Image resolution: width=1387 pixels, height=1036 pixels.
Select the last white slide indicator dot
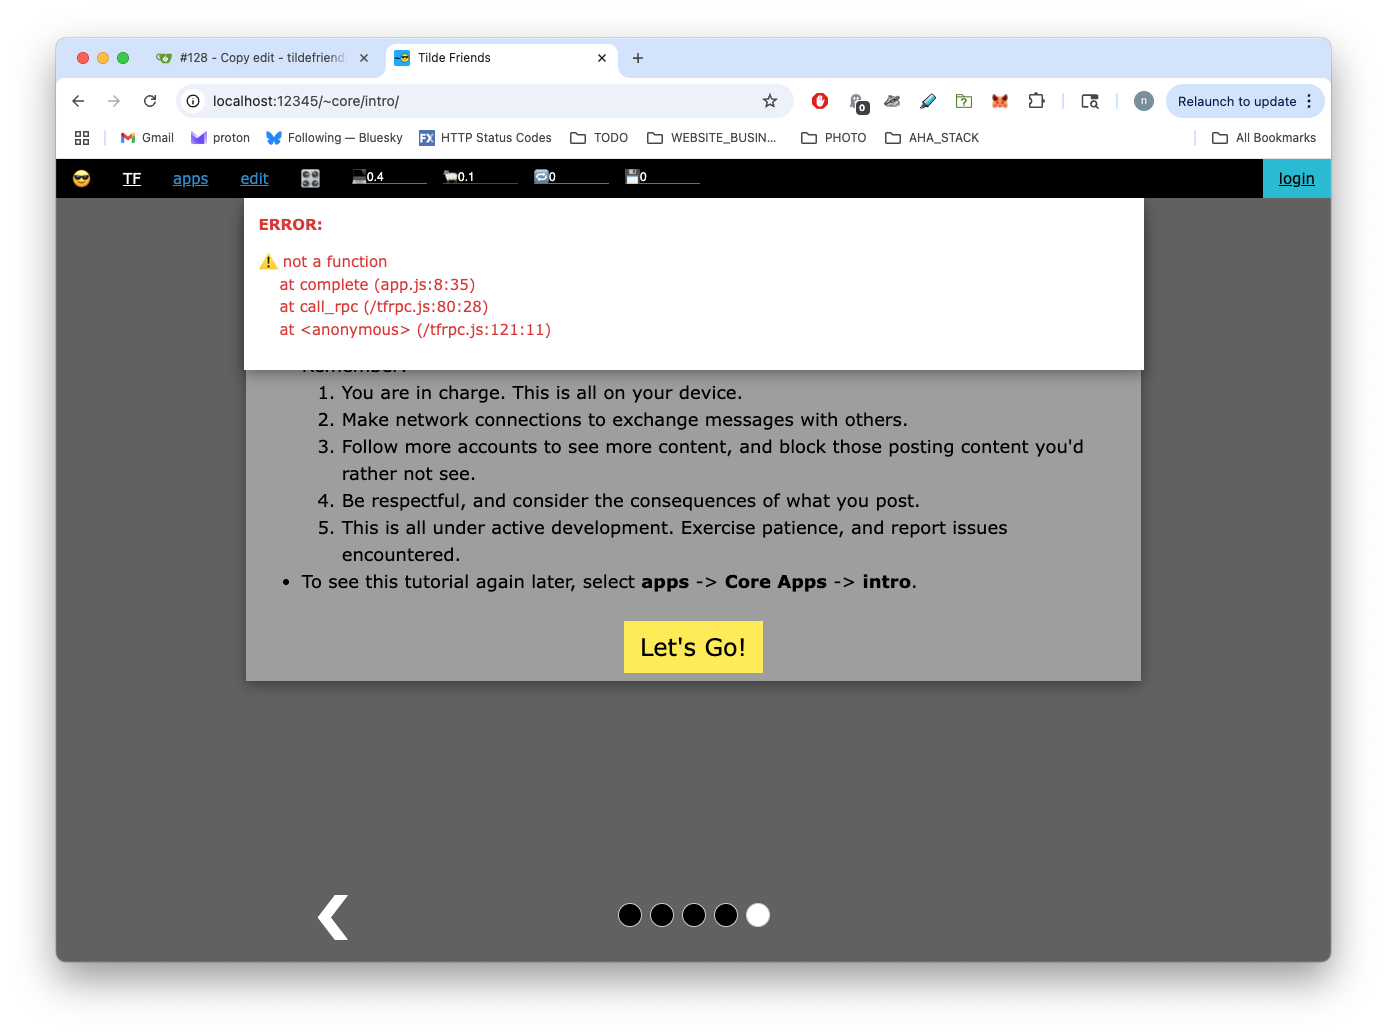point(758,915)
